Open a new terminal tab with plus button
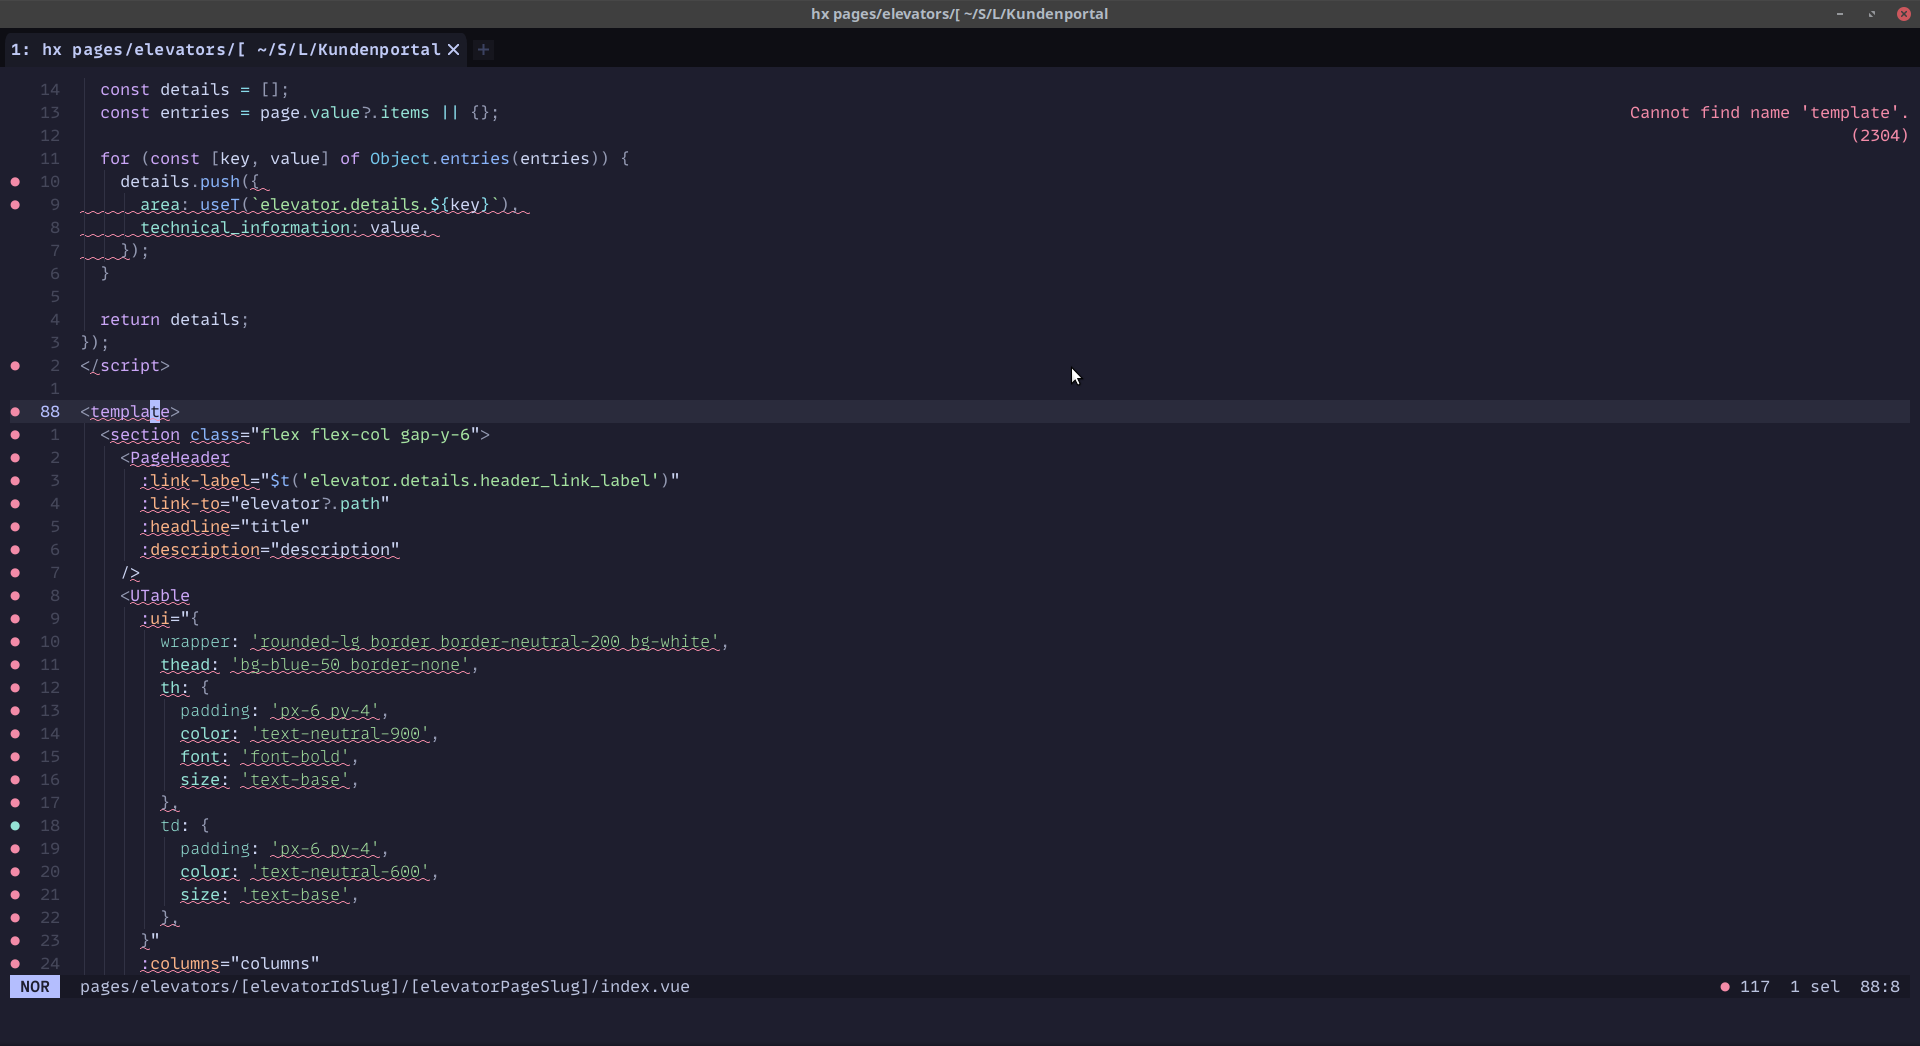Screen dimensions: 1920x1046 [x=483, y=49]
